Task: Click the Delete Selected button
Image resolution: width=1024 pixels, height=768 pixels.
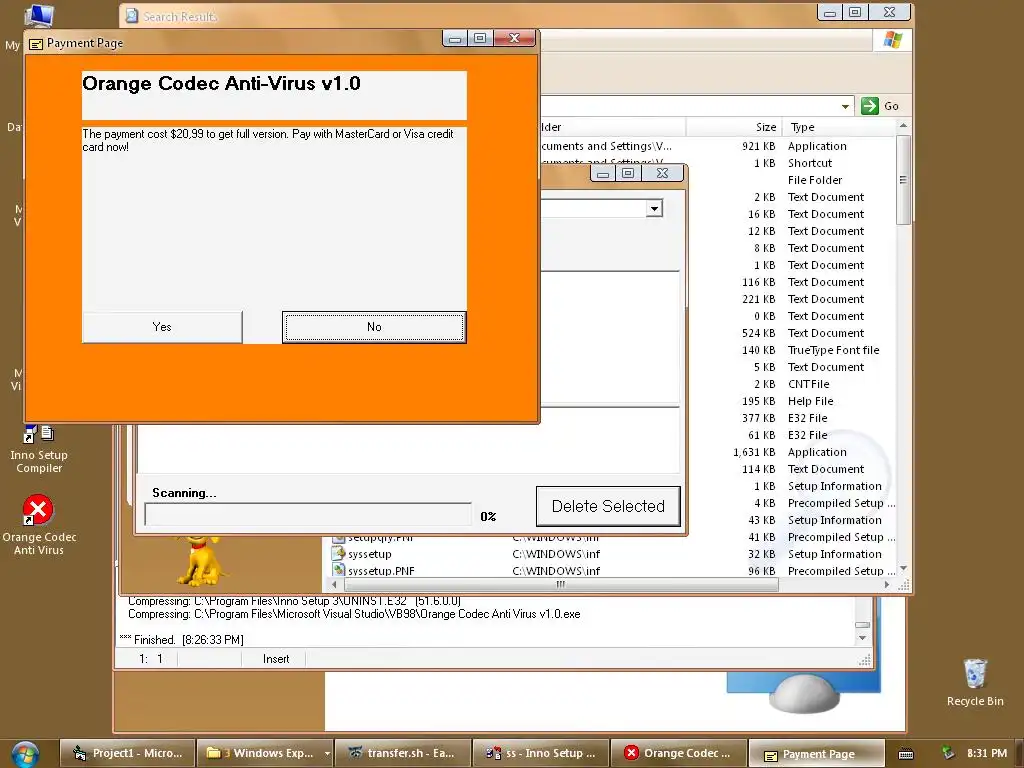Action: tap(608, 506)
